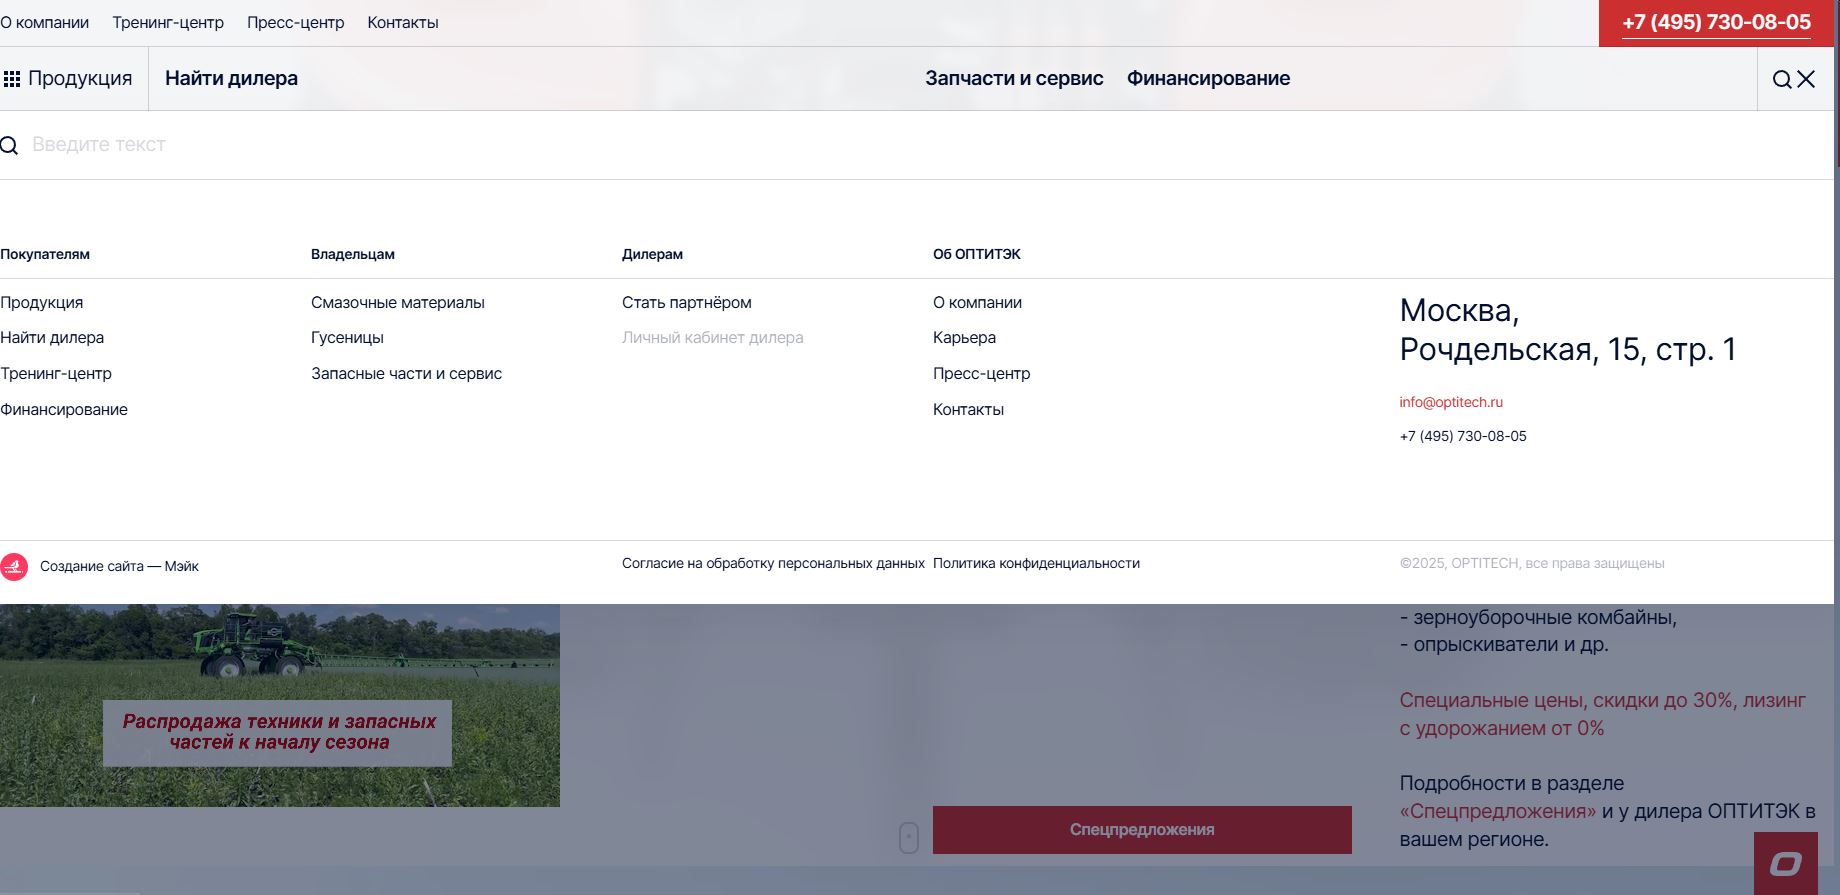Open Пресс-центр in the top bar
Image resolution: width=1840 pixels, height=895 pixels.
click(x=295, y=22)
